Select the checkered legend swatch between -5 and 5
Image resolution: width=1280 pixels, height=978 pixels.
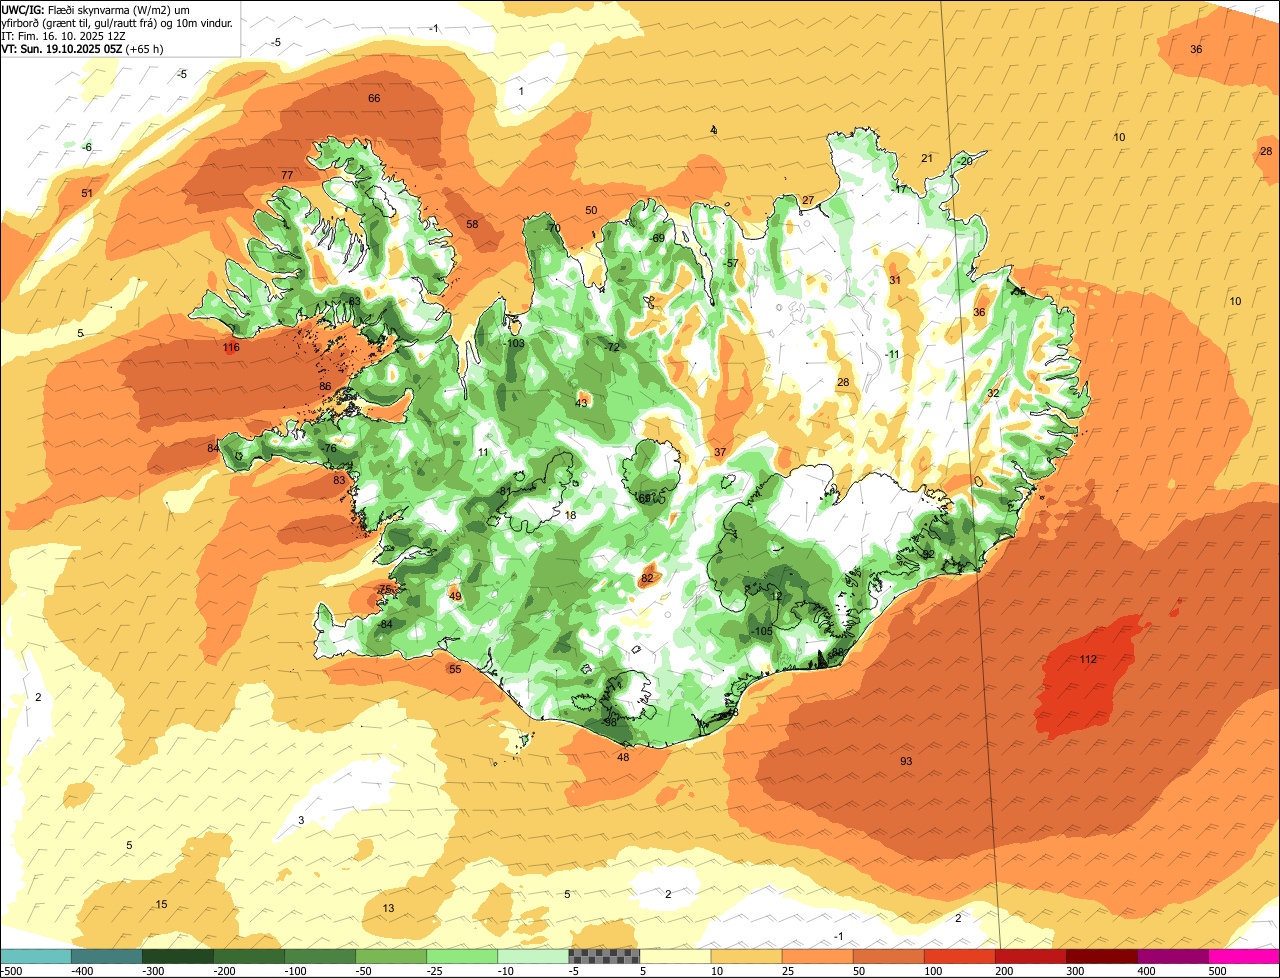(x=604, y=956)
